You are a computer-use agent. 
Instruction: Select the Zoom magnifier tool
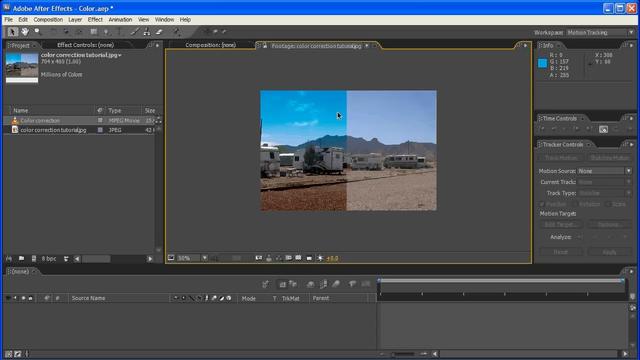(x=38, y=32)
